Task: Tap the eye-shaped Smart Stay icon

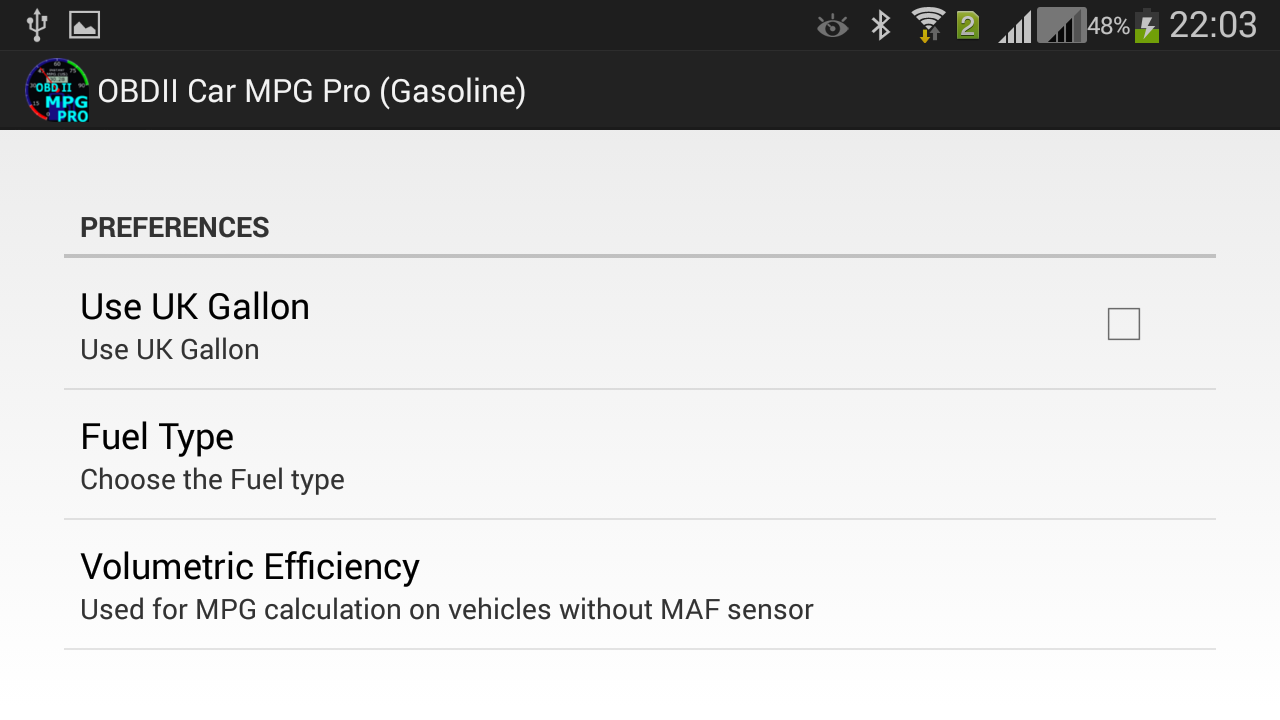Action: (832, 26)
